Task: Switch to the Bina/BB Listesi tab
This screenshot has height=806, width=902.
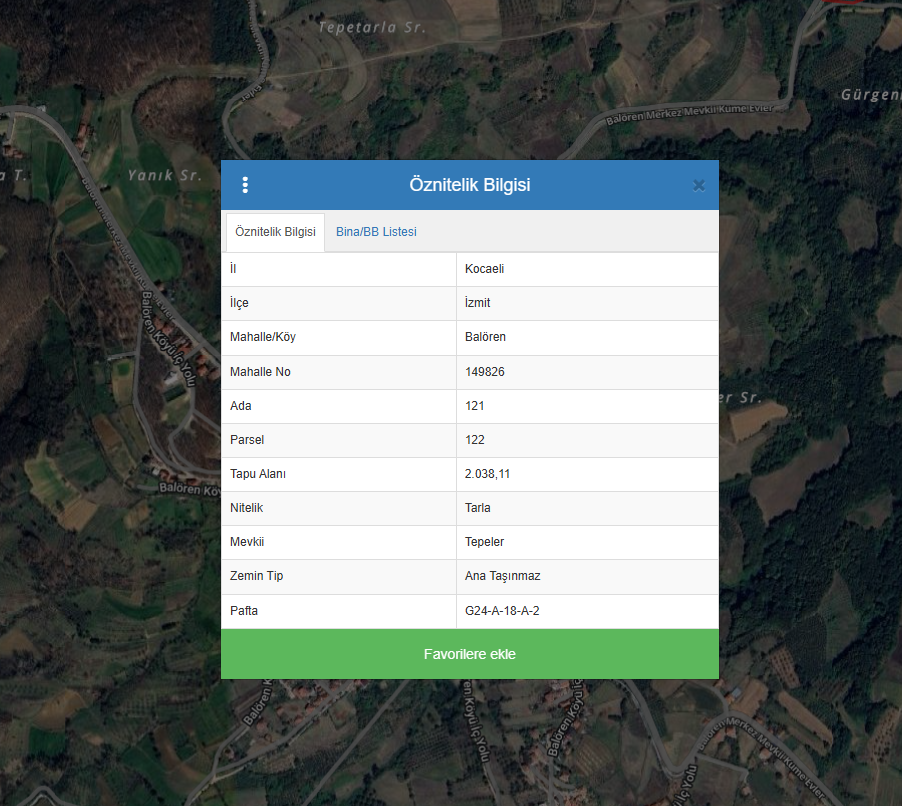Action: pyautogui.click(x=376, y=232)
